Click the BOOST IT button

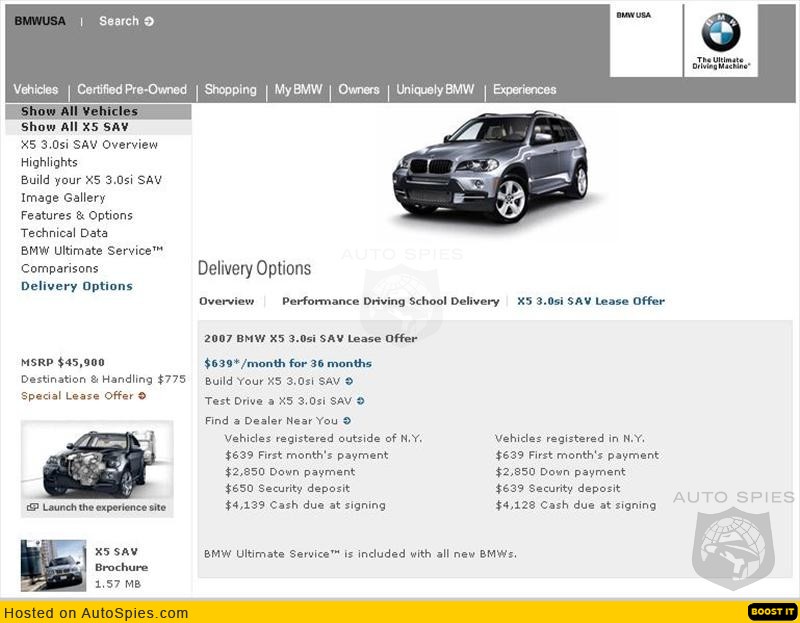(772, 611)
